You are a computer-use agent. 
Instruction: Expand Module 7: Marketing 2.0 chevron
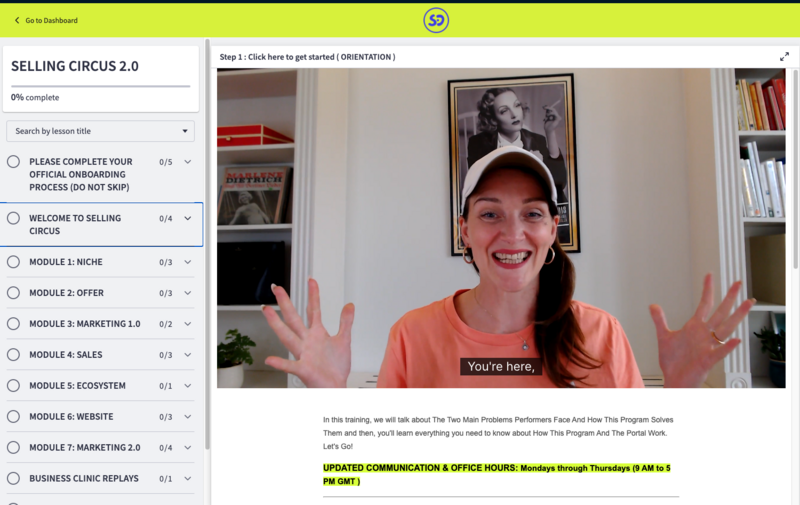pos(188,447)
